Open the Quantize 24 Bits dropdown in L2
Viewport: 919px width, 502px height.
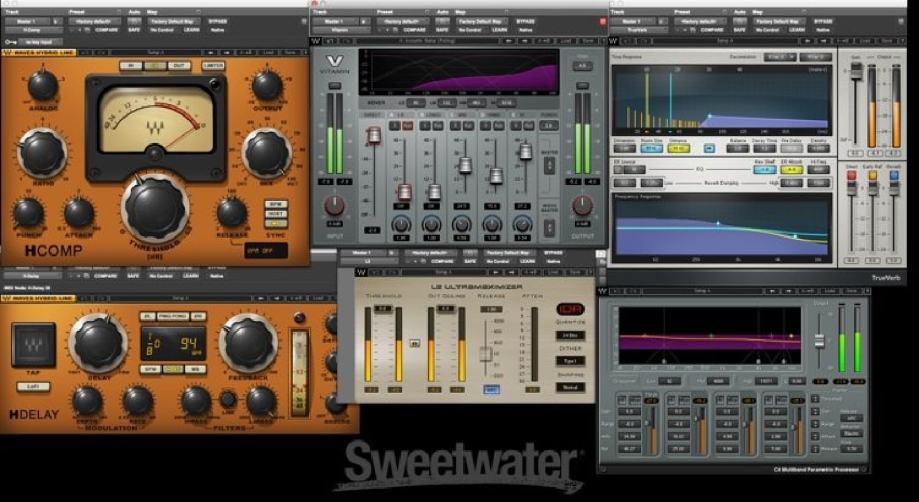(570, 336)
